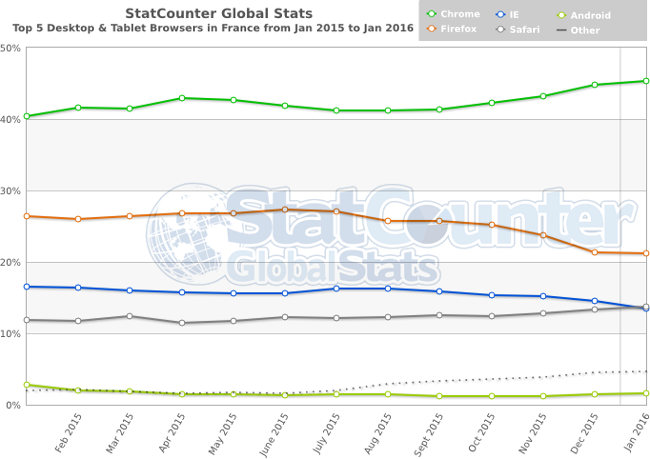Click the Android data point for Oct 2015
The height and width of the screenshot is (459, 650).
[x=491, y=396]
